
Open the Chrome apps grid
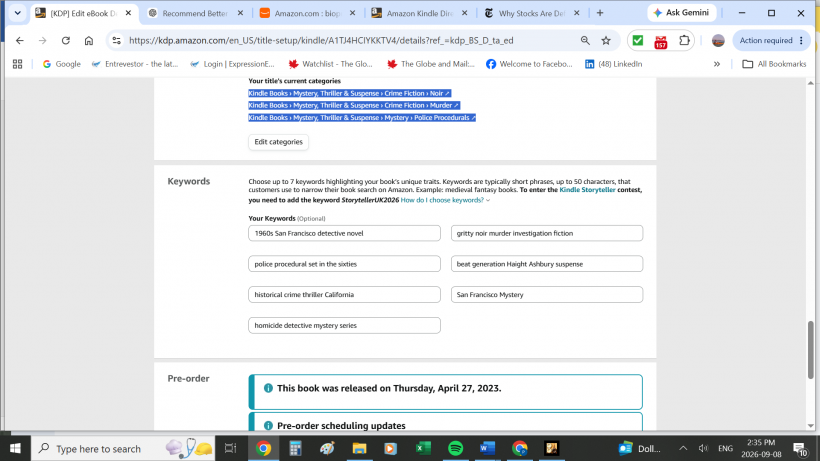[x=17, y=64]
